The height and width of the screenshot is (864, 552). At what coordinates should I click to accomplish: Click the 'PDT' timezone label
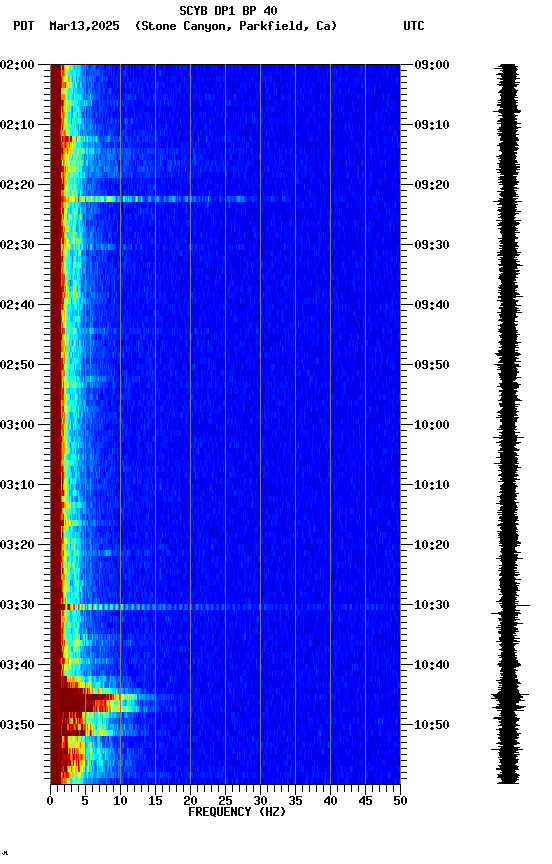tap(24, 26)
